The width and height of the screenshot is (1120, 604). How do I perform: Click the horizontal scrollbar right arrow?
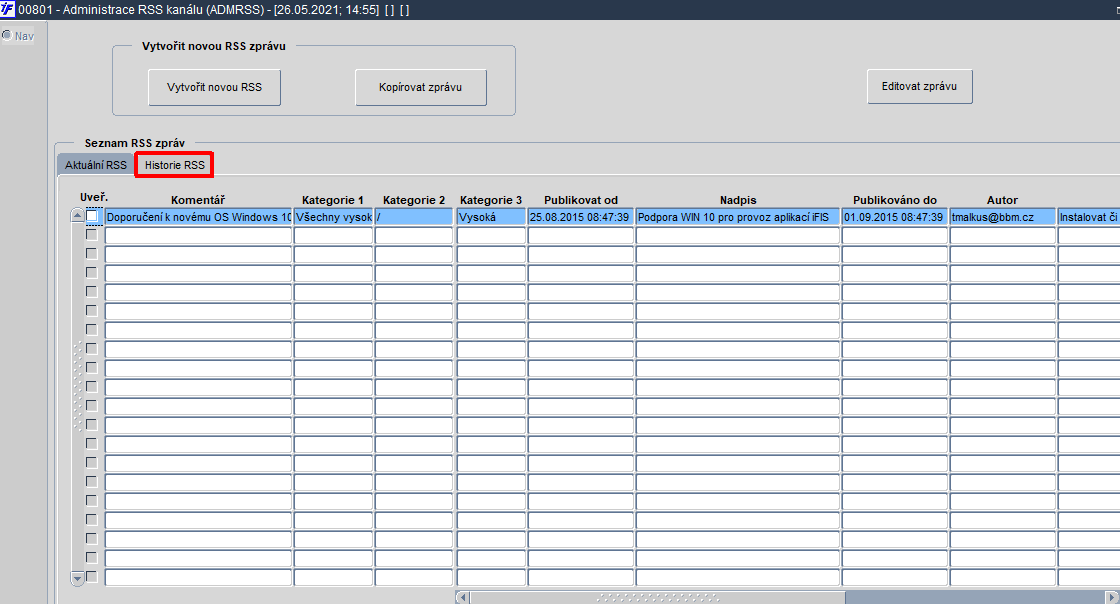pyautogui.click(x=1112, y=598)
